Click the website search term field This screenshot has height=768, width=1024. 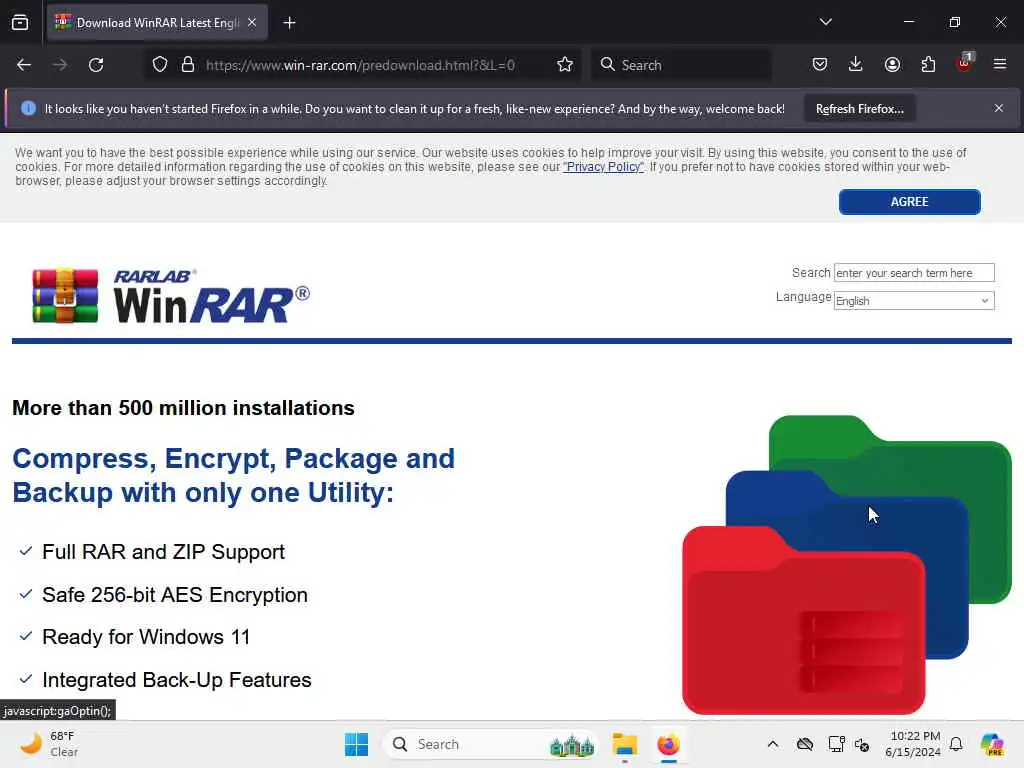[914, 273]
